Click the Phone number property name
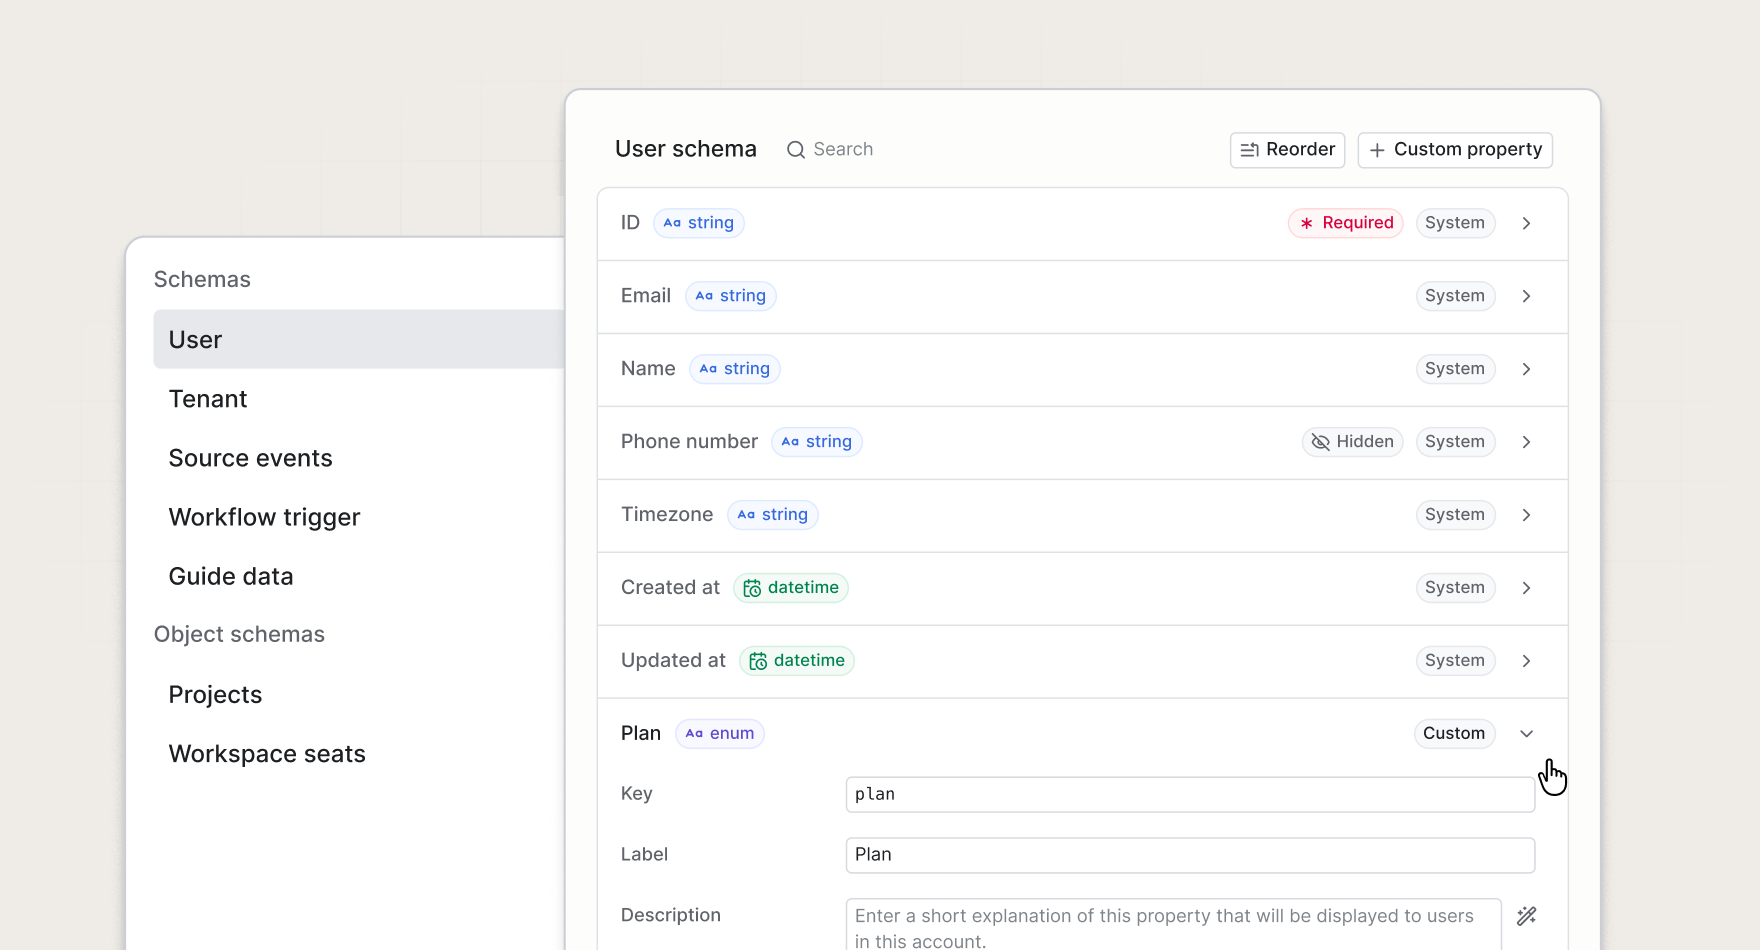 click(x=690, y=442)
